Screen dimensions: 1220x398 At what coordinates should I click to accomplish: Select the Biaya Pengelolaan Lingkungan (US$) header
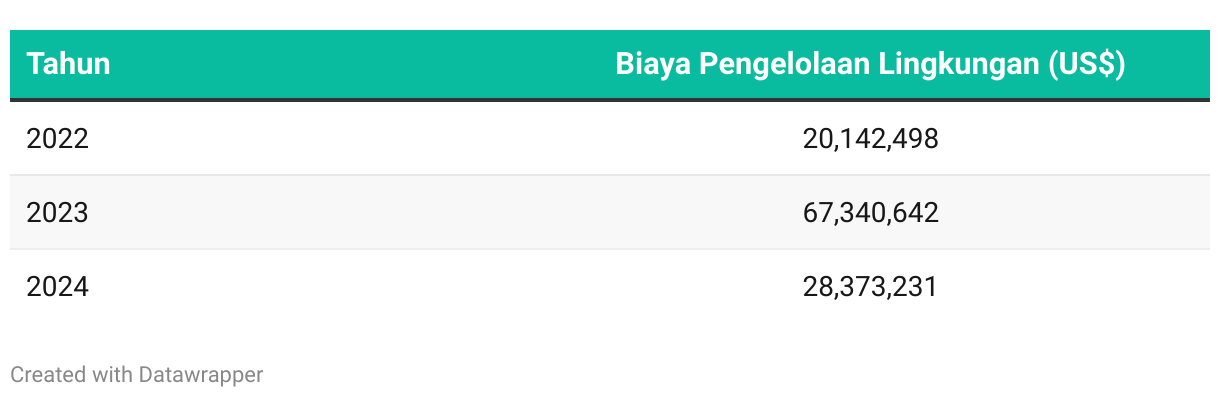[x=870, y=64]
